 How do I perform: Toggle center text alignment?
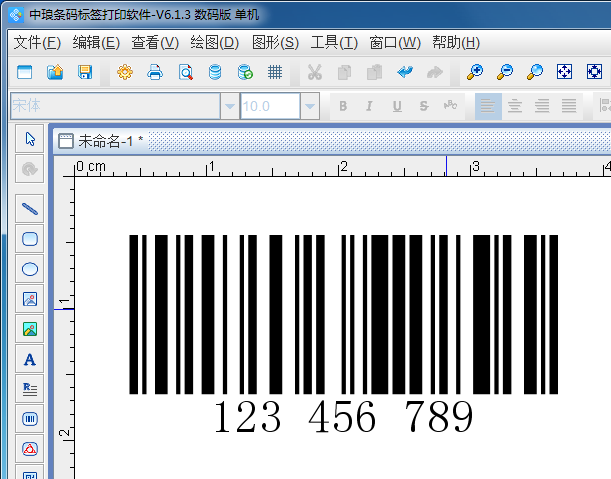(x=515, y=106)
